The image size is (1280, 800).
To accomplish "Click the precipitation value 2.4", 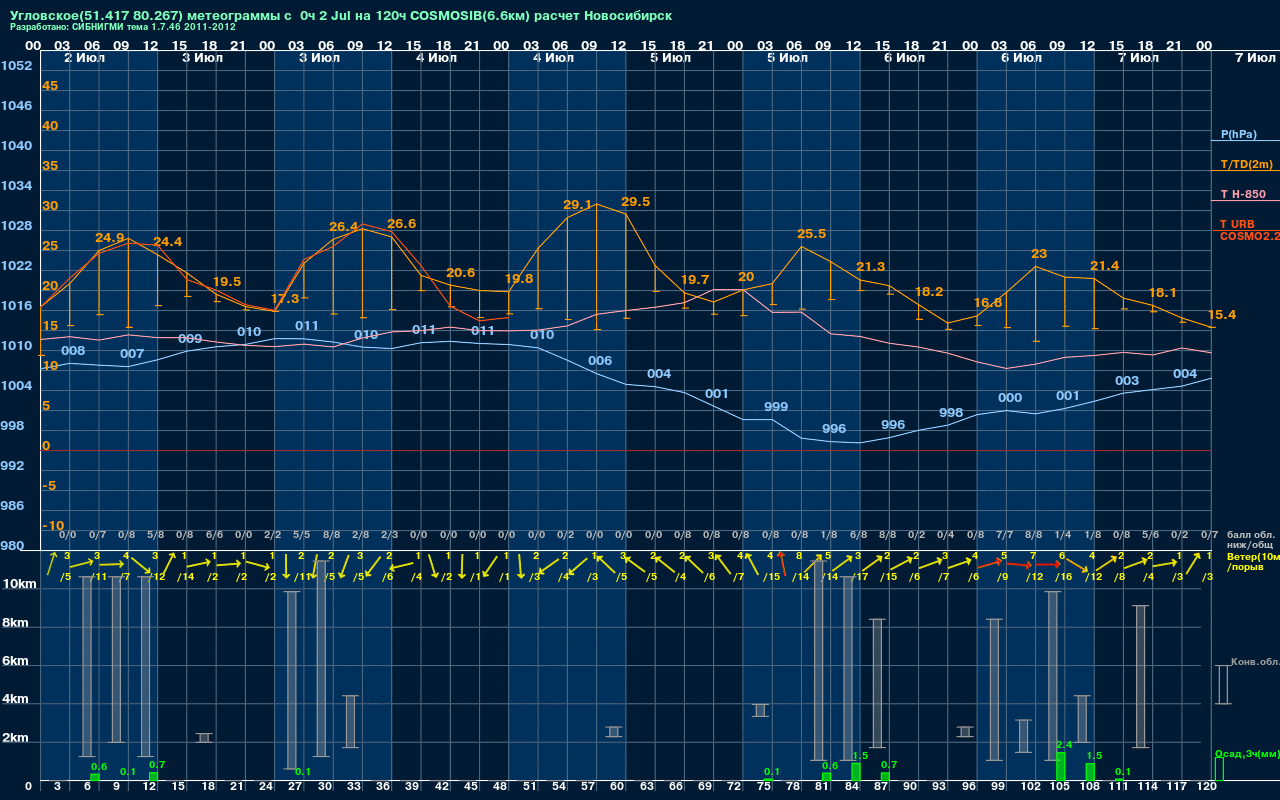I will pyautogui.click(x=1064, y=745).
